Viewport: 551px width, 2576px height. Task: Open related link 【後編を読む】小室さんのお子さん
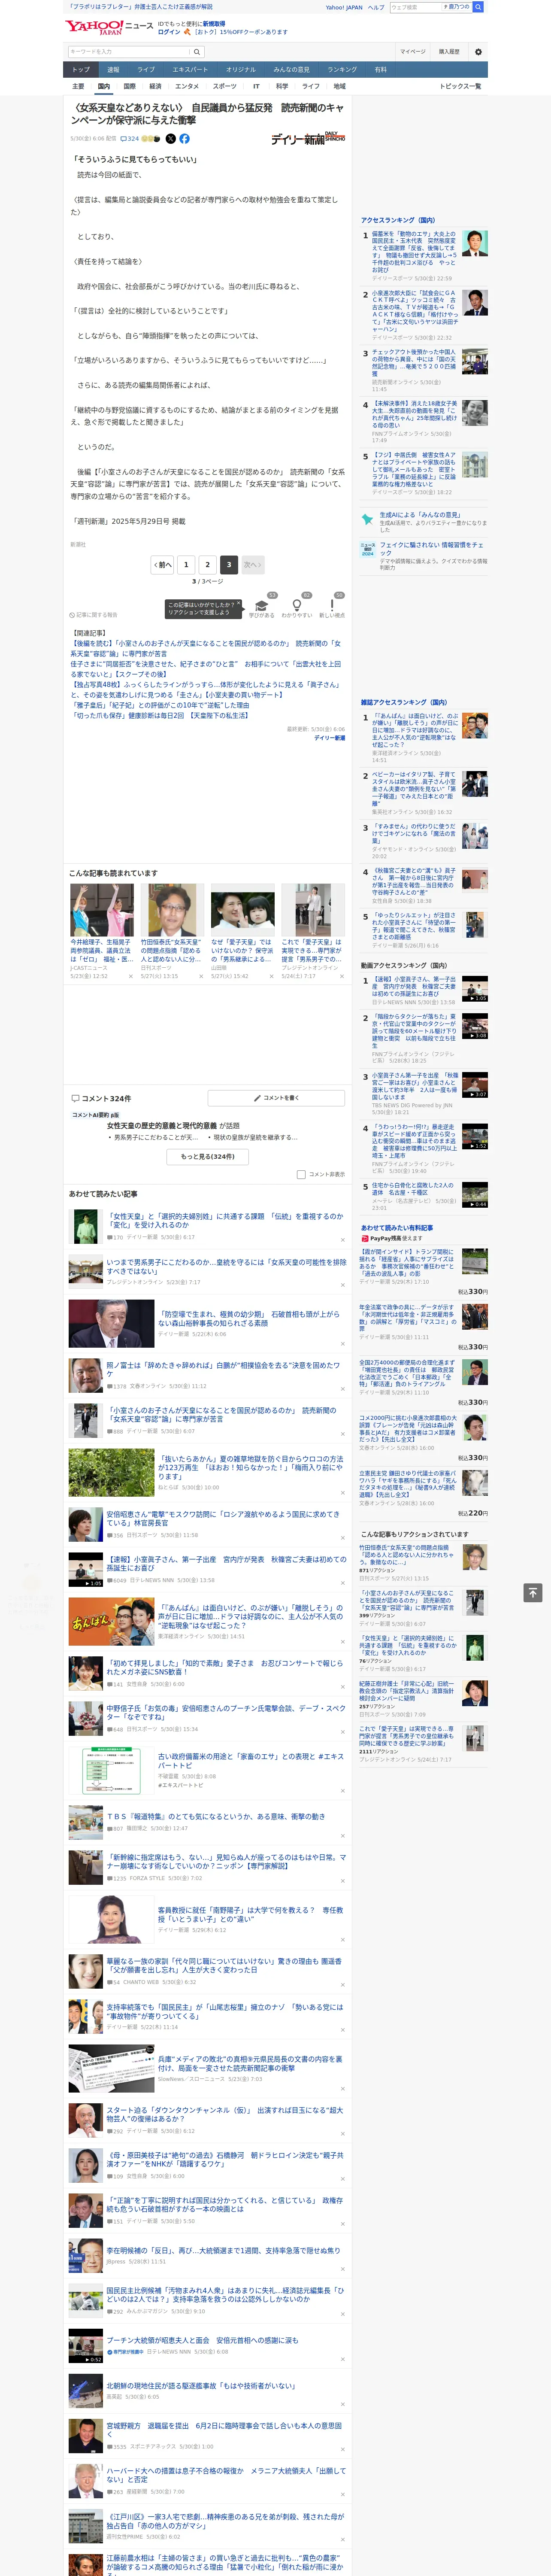tap(205, 648)
